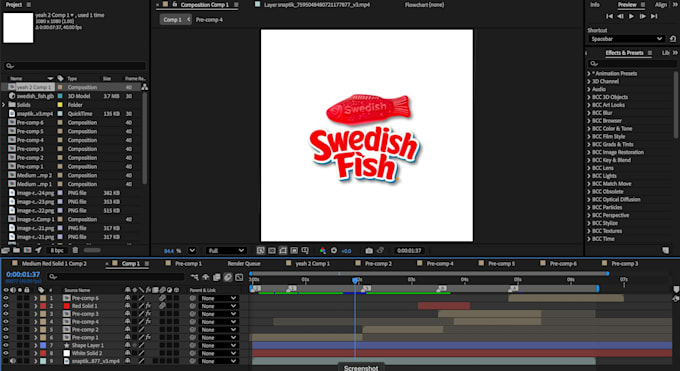Click the Interpret Footage icon in Project panel
This screenshot has height=371, width=680.
tap(5, 250)
